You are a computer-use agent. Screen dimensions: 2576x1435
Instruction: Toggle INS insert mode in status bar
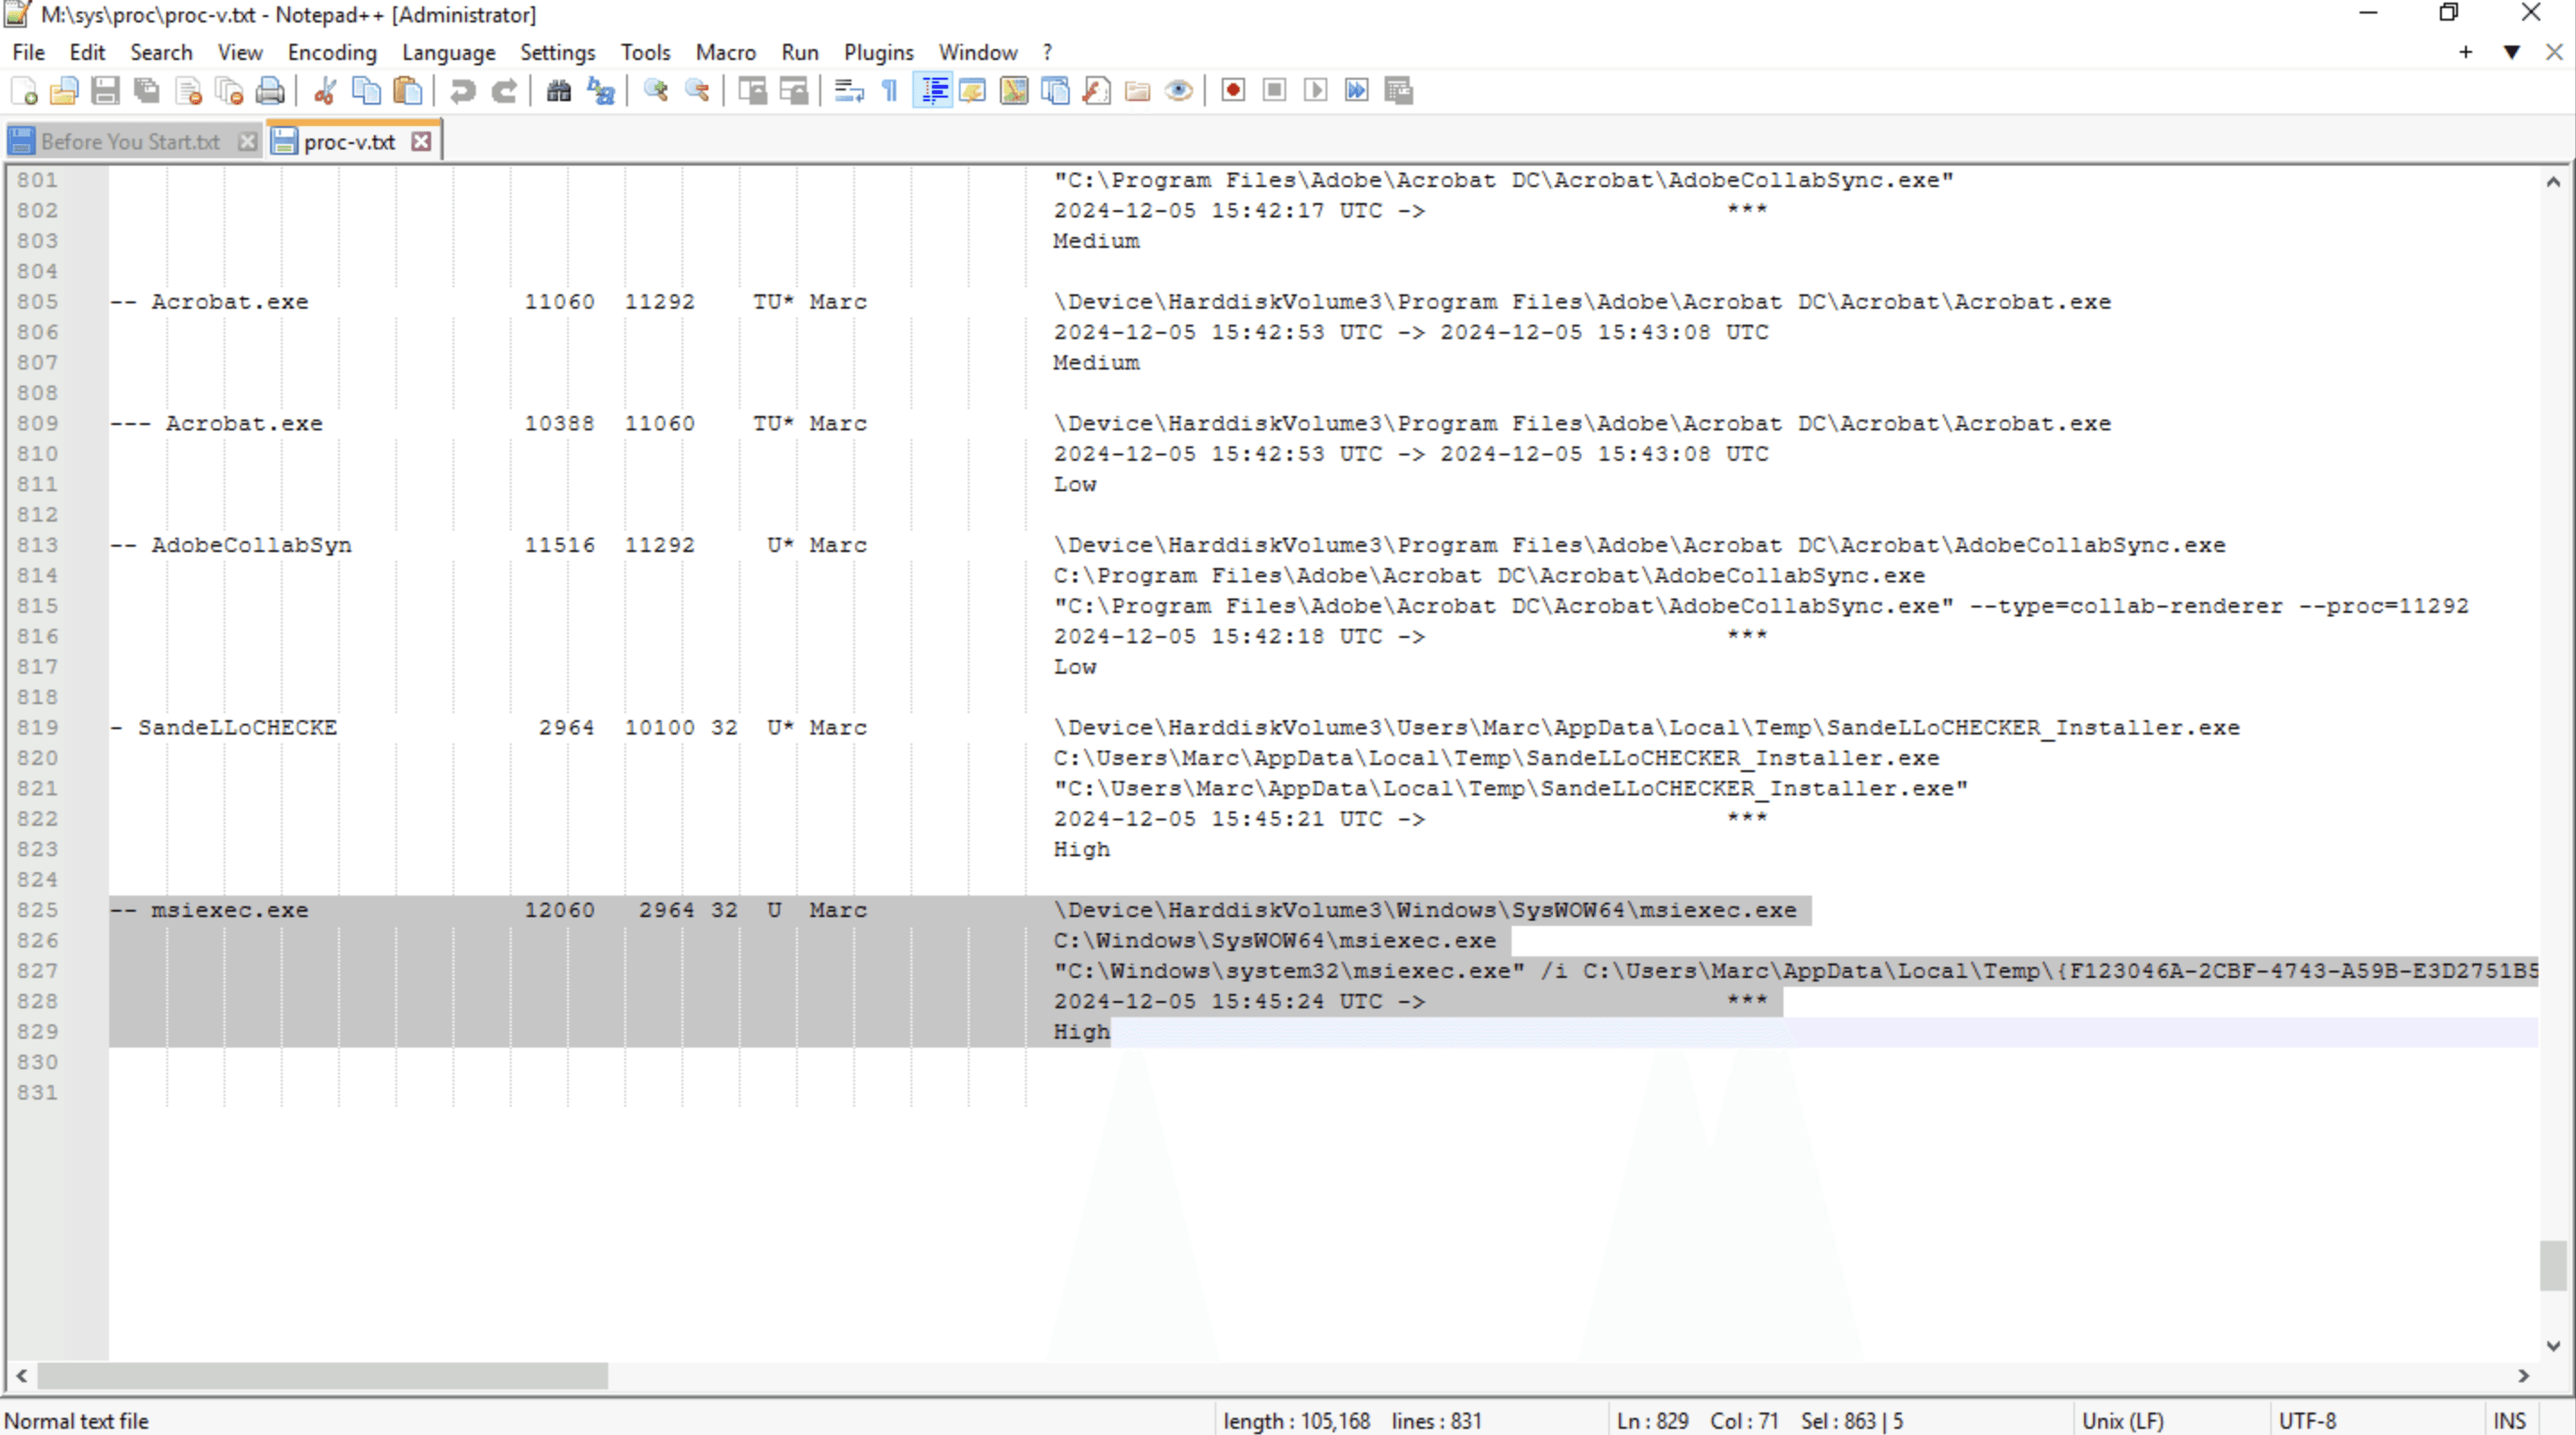tap(2509, 1421)
